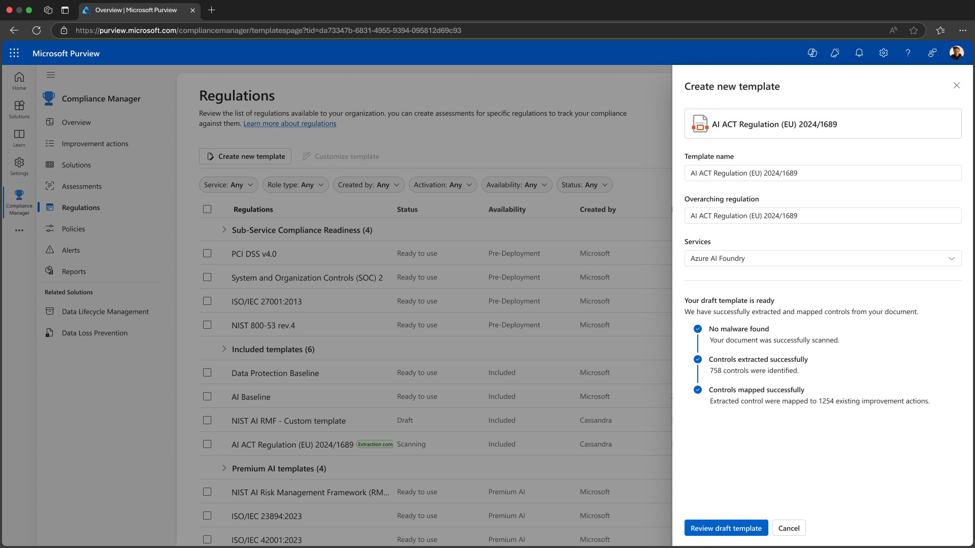This screenshot has height=548, width=975.
Task: Open Assessments in the sidebar
Action: 81,186
